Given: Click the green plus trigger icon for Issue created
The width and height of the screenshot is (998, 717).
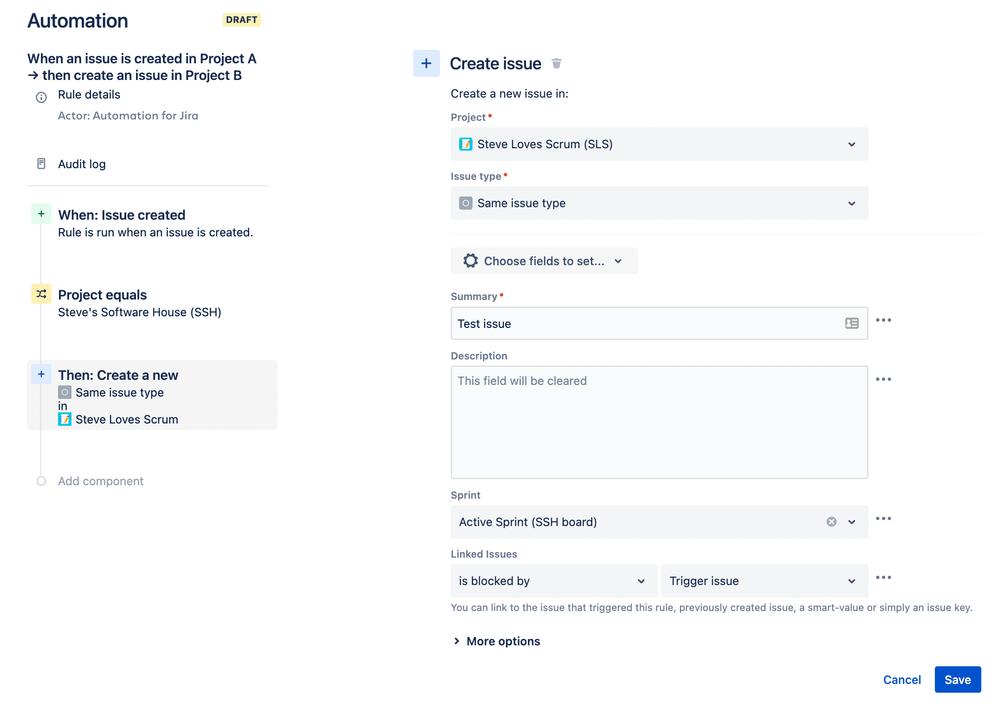Looking at the screenshot, I should 41,214.
